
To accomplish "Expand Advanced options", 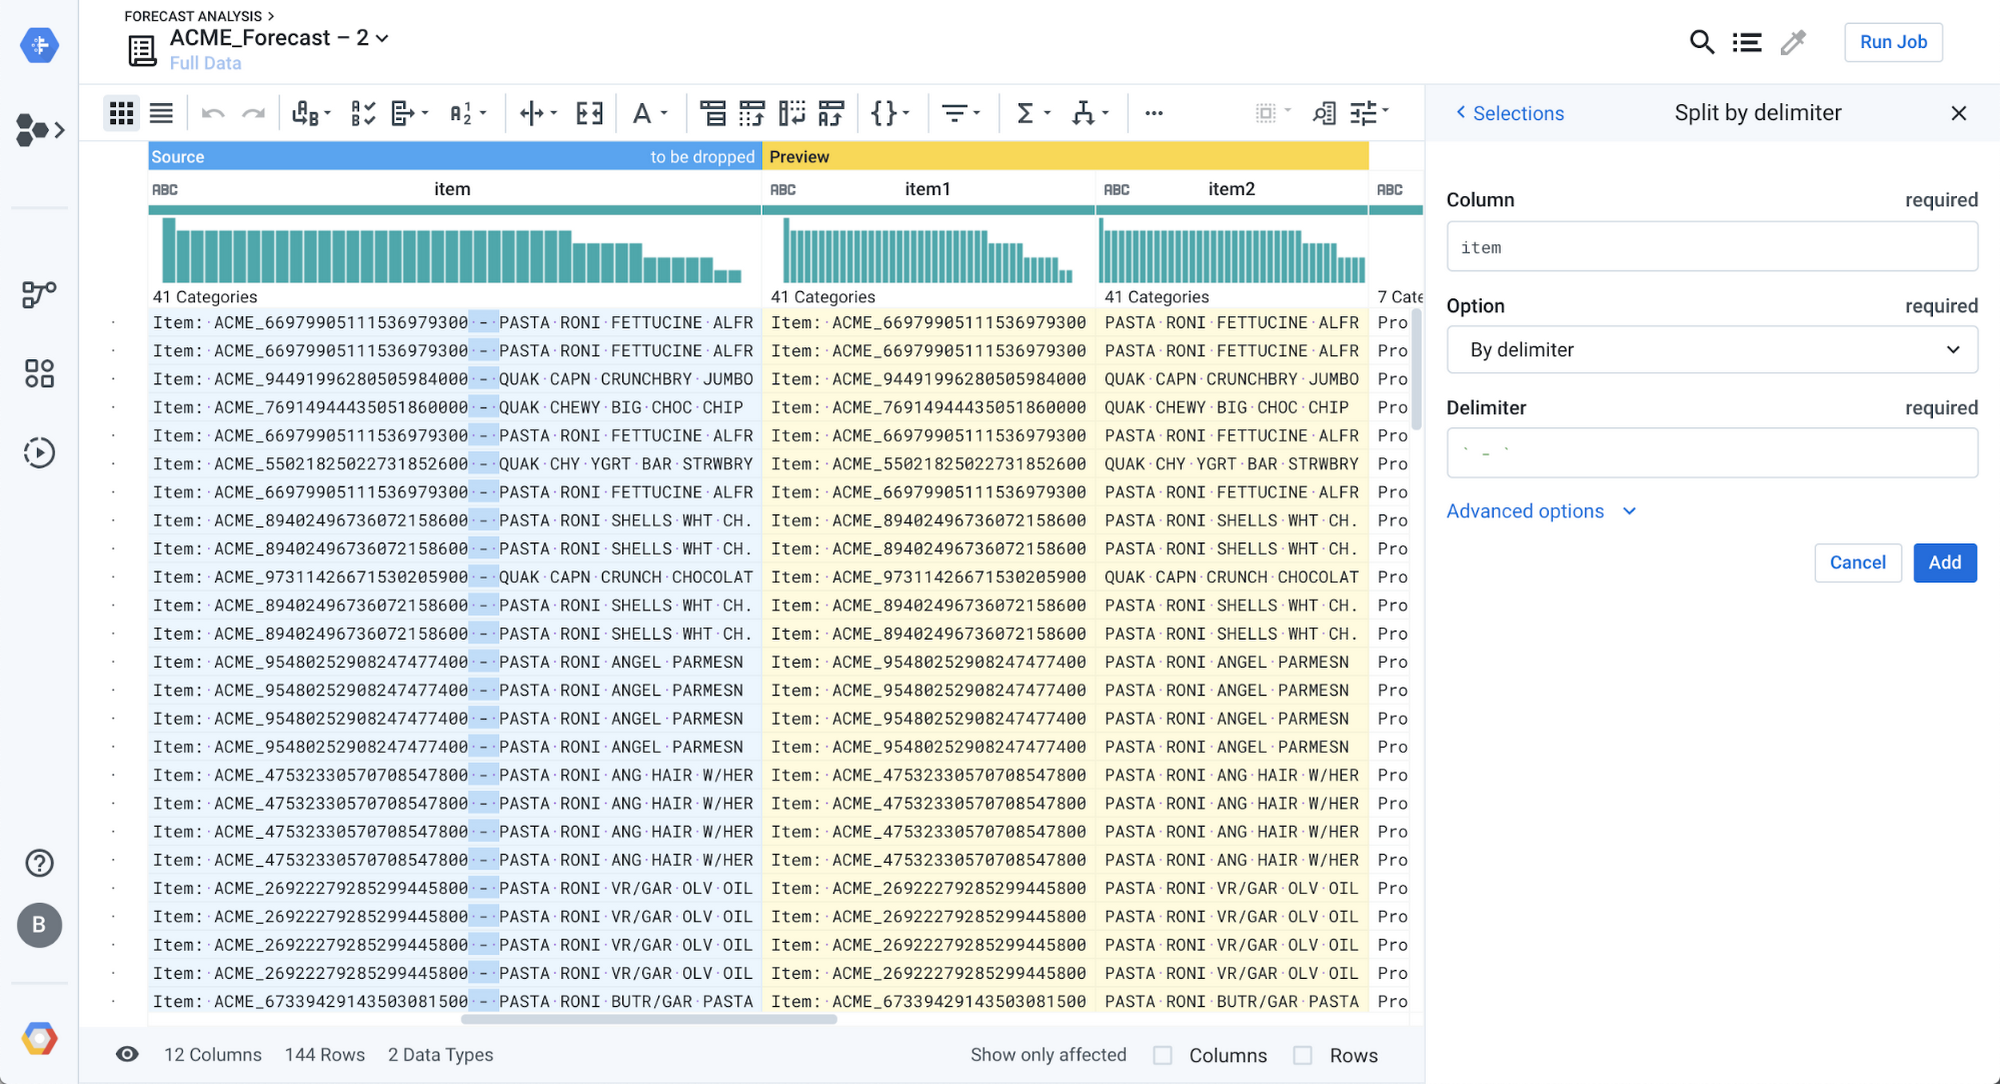I will (x=1541, y=511).
